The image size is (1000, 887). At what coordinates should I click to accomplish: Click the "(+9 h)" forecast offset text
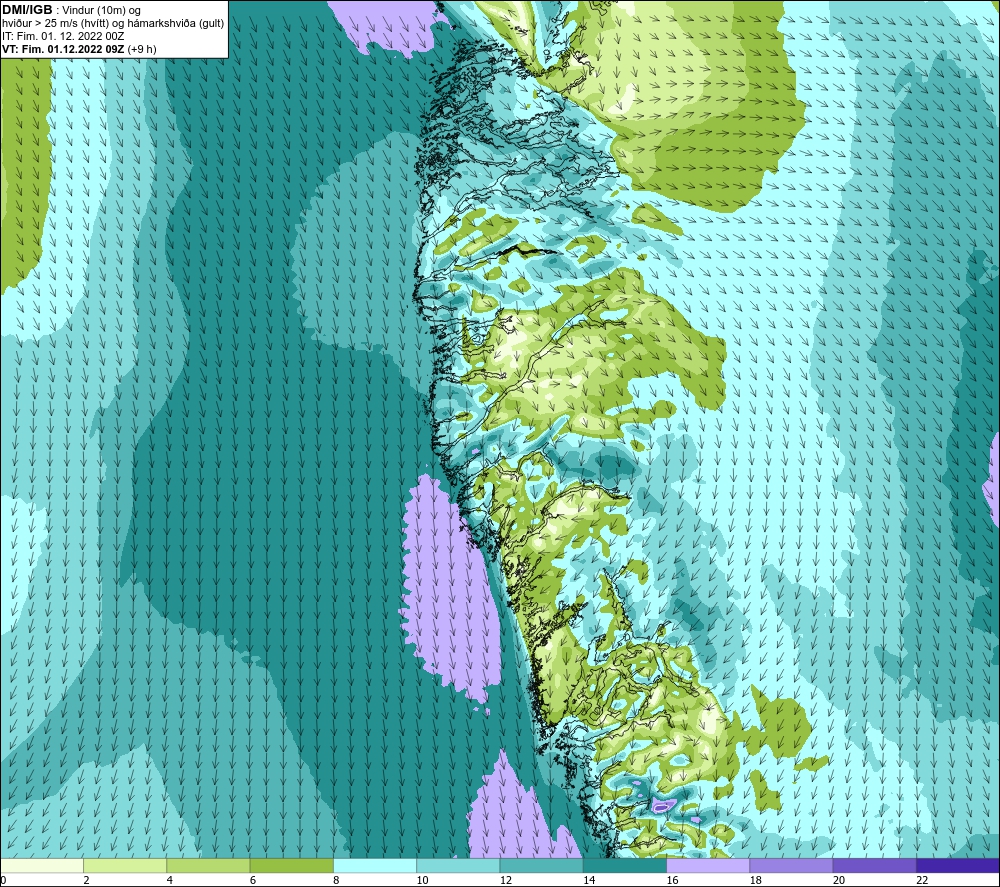click(x=142, y=49)
